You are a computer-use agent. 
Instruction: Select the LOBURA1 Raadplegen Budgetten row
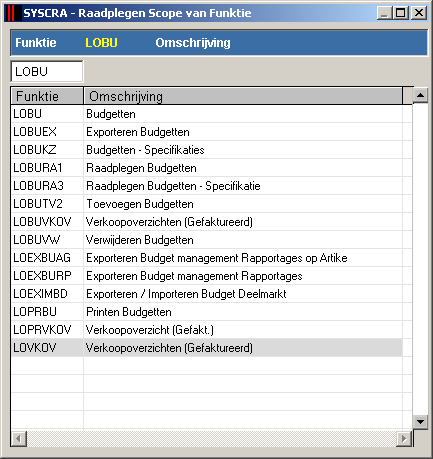coord(207,168)
